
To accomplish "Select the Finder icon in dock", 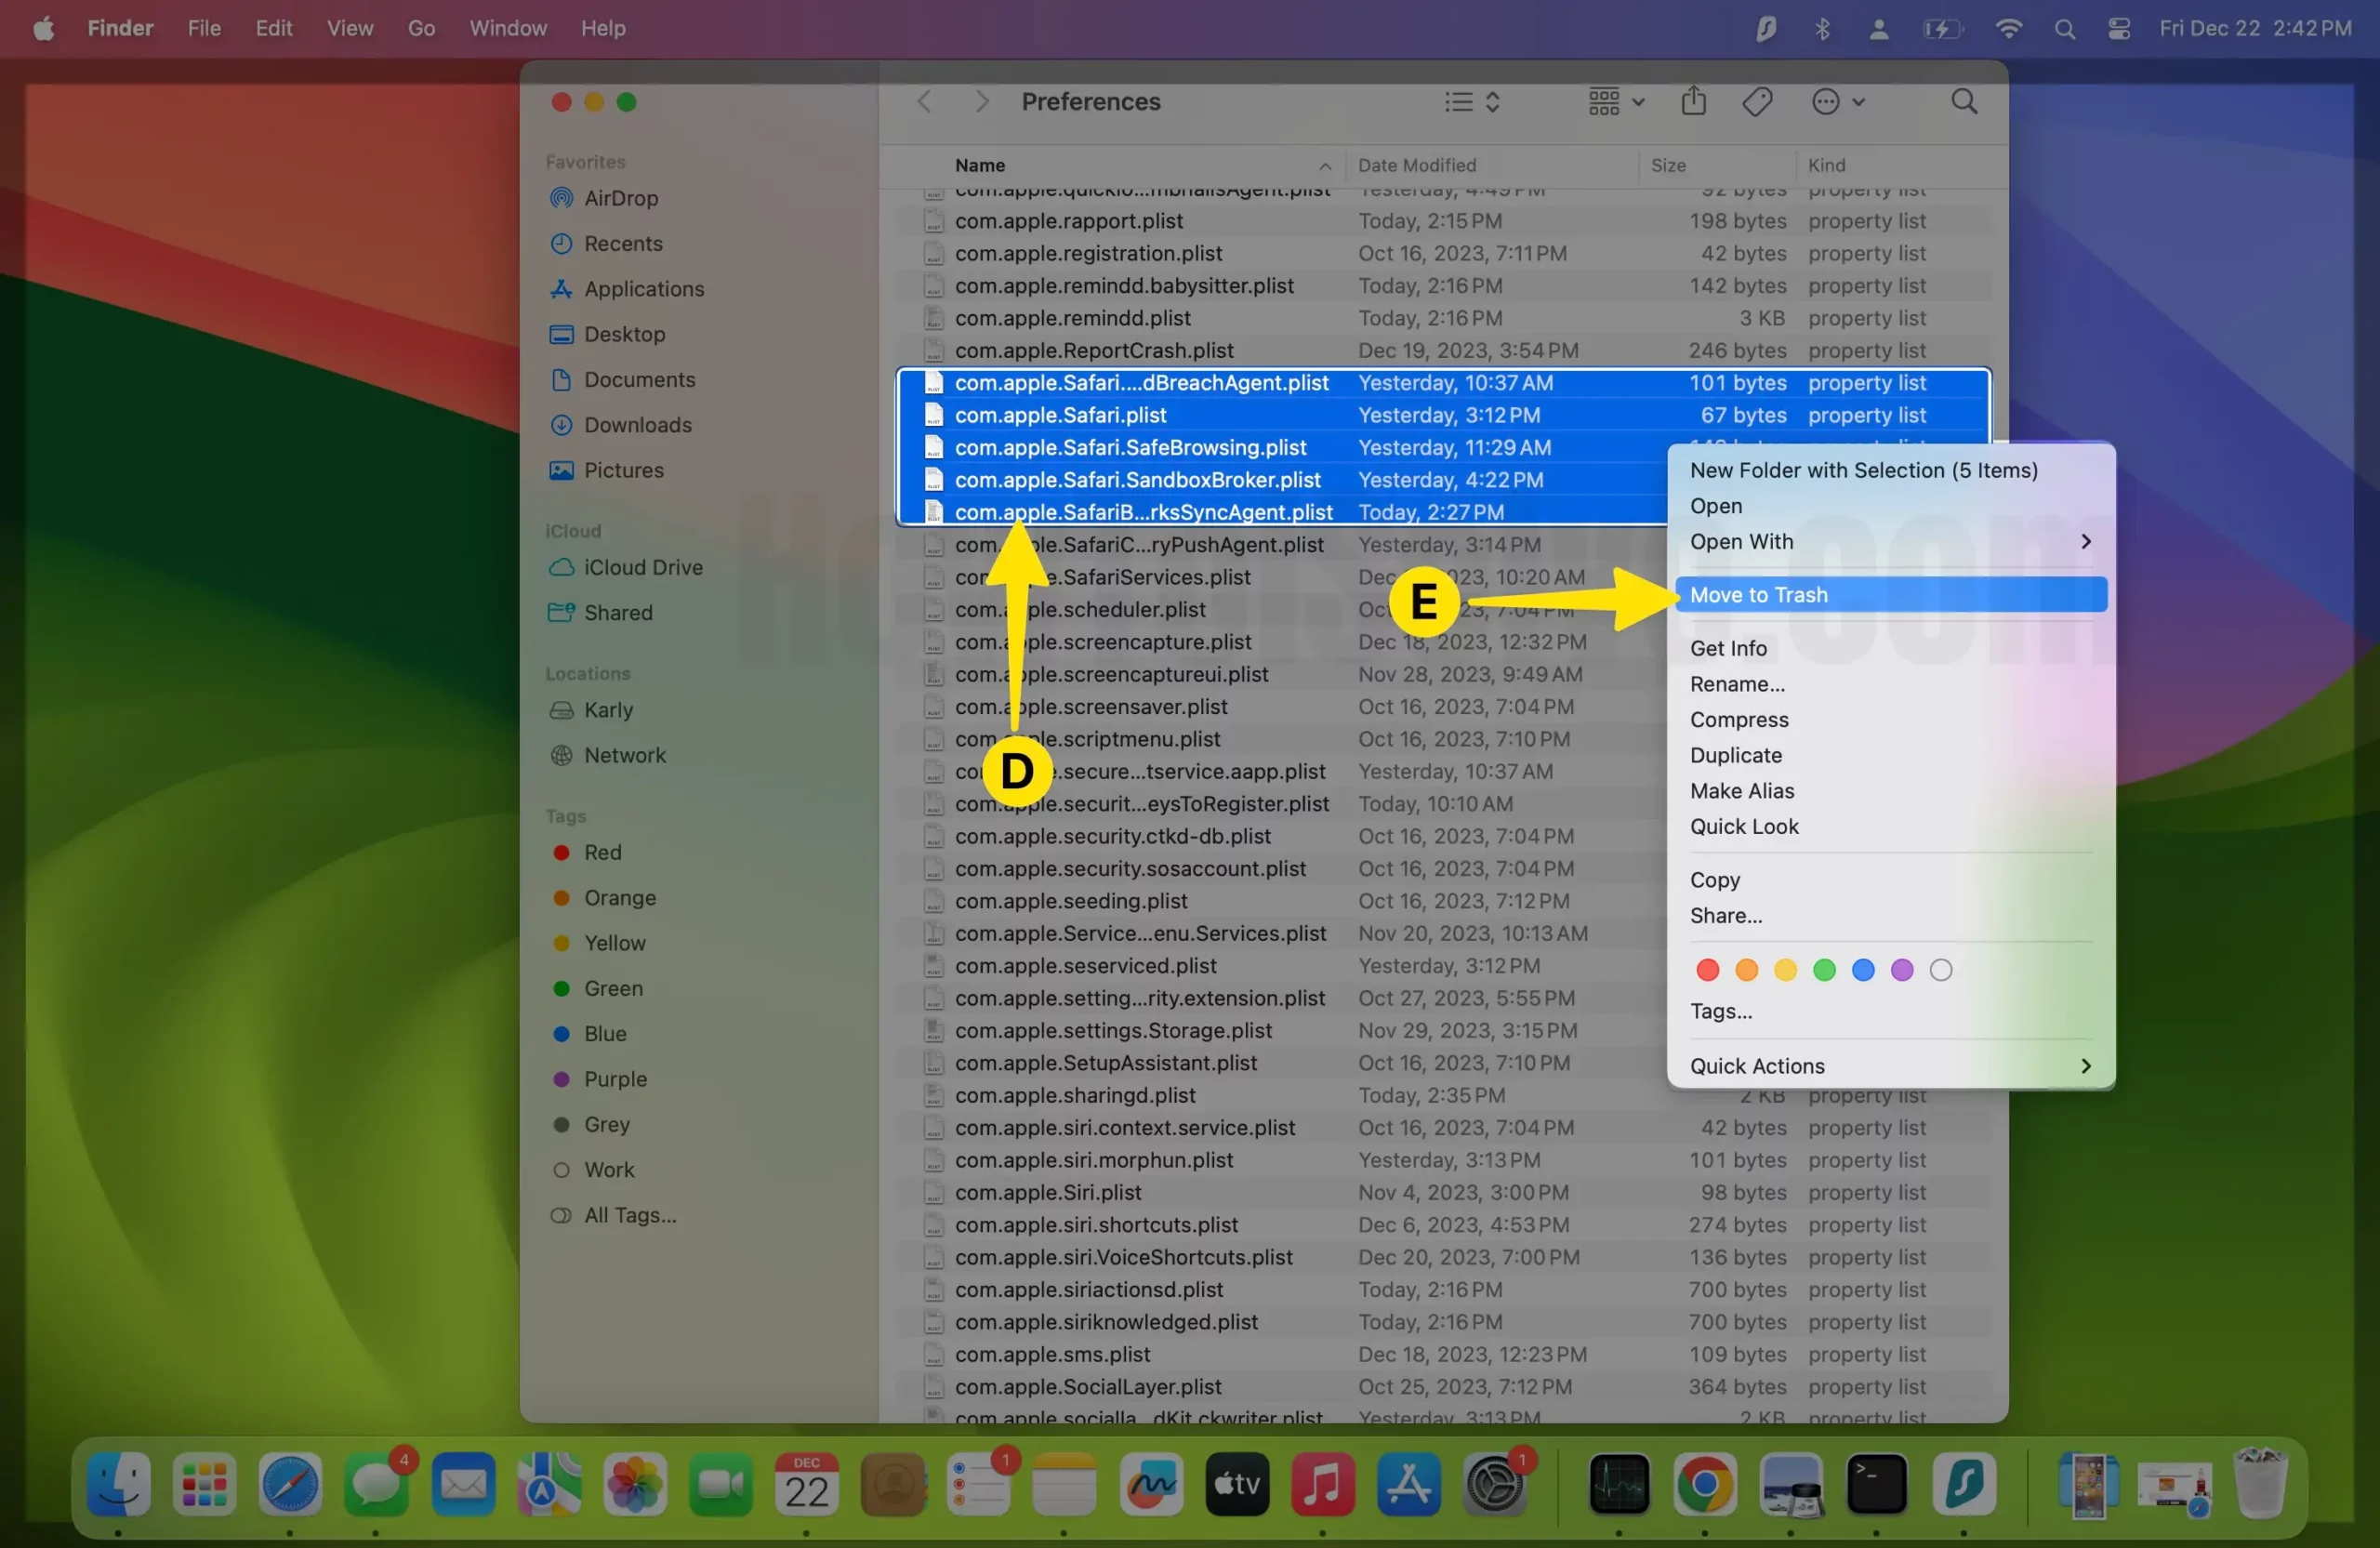I will click(x=118, y=1484).
